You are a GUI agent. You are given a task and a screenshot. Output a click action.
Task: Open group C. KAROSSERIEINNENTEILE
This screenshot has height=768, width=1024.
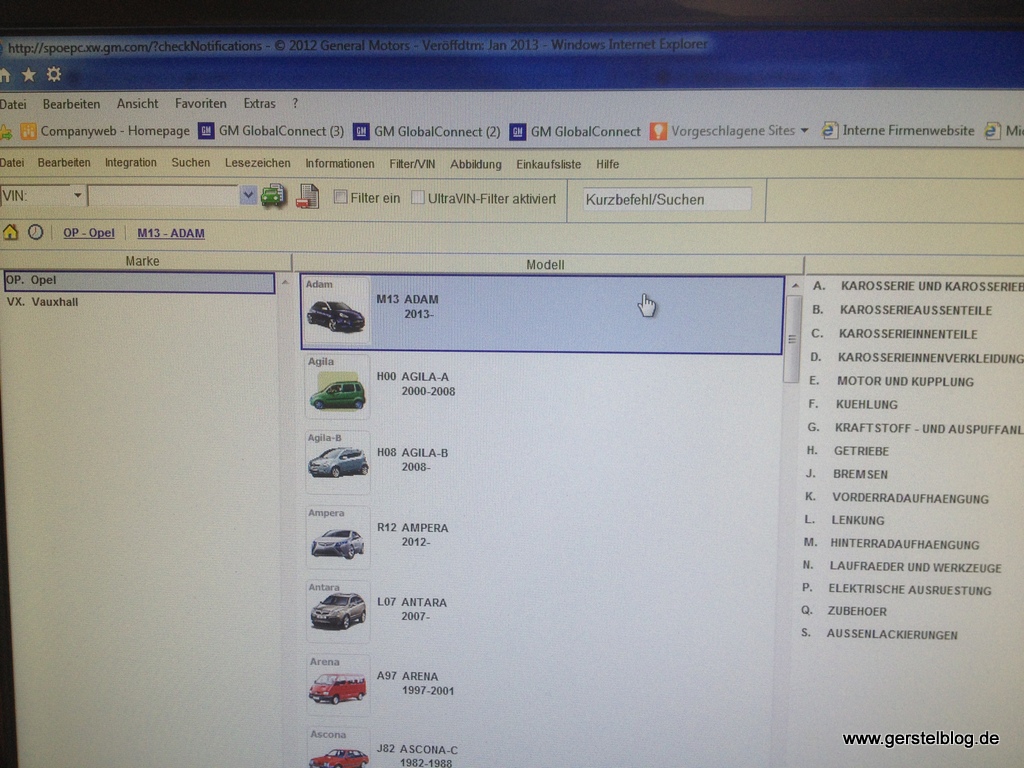tap(894, 334)
